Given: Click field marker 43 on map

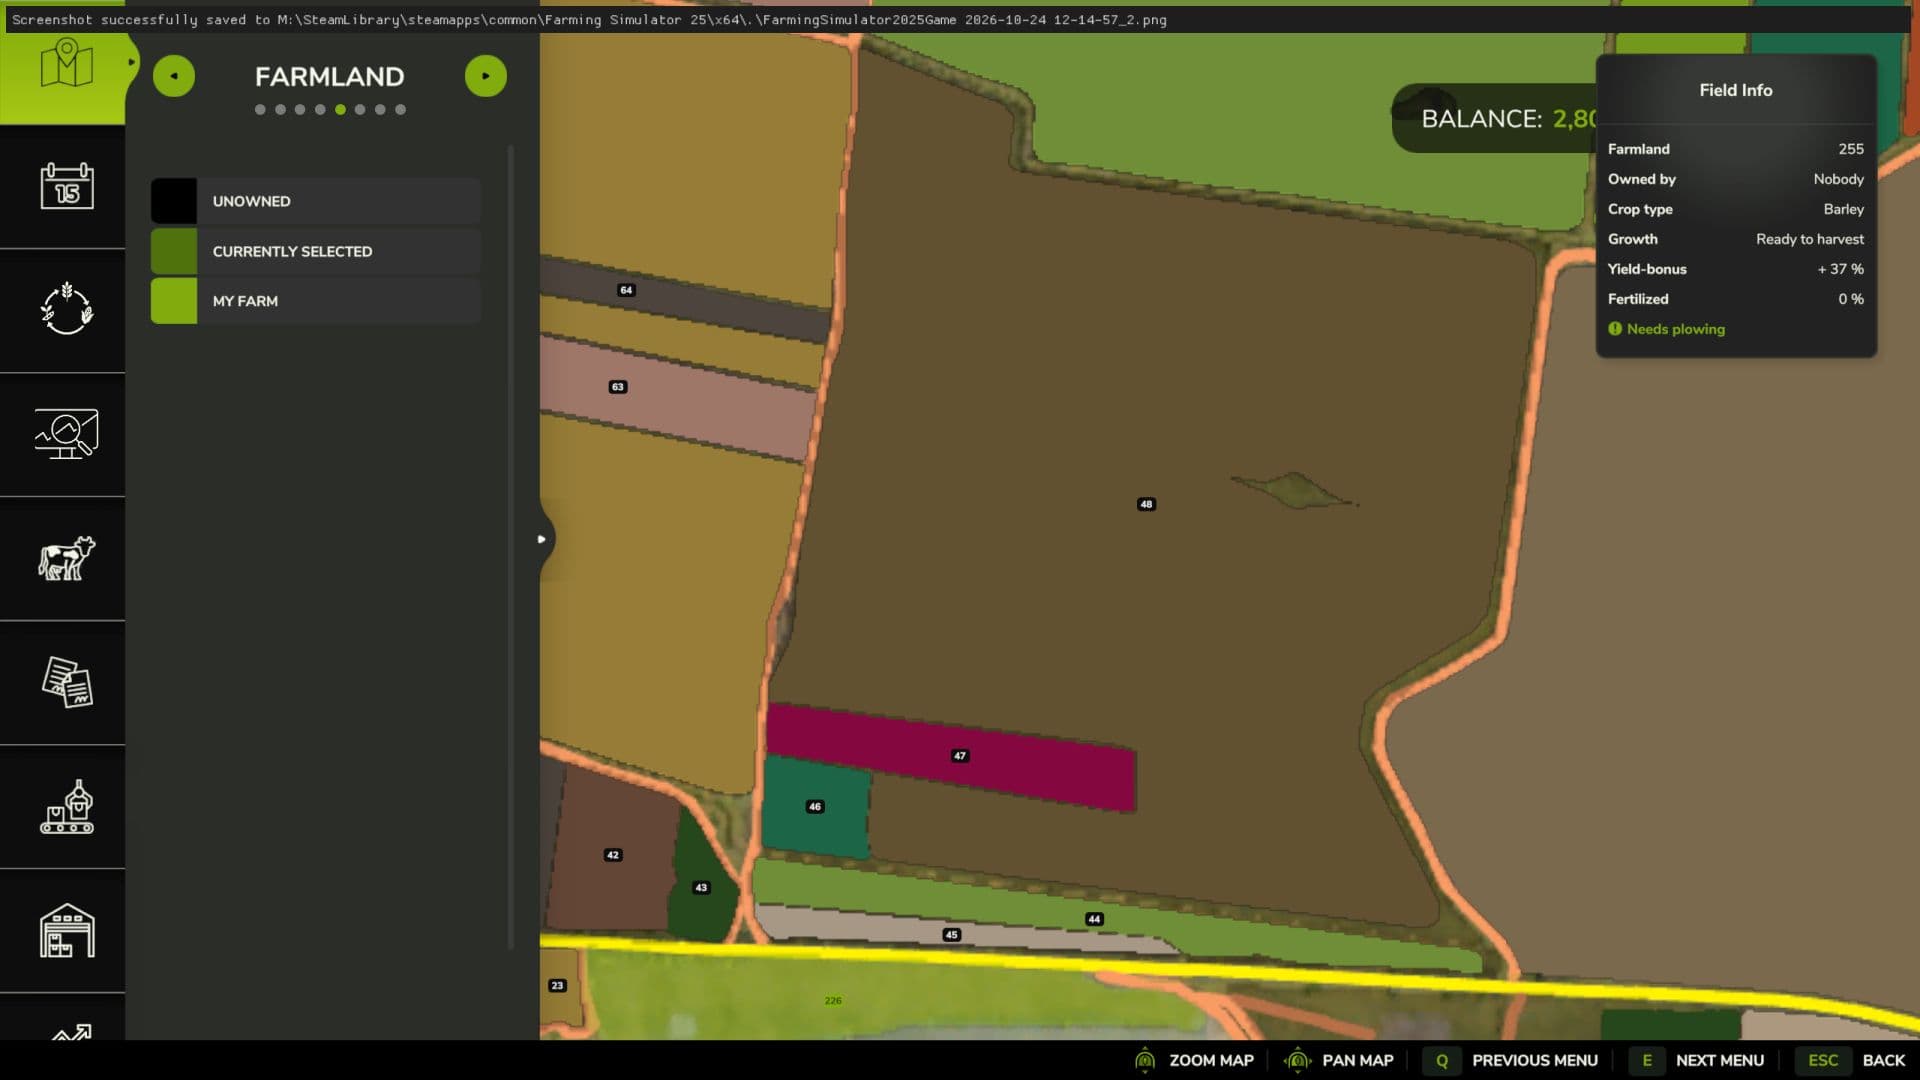Looking at the screenshot, I should click(701, 887).
